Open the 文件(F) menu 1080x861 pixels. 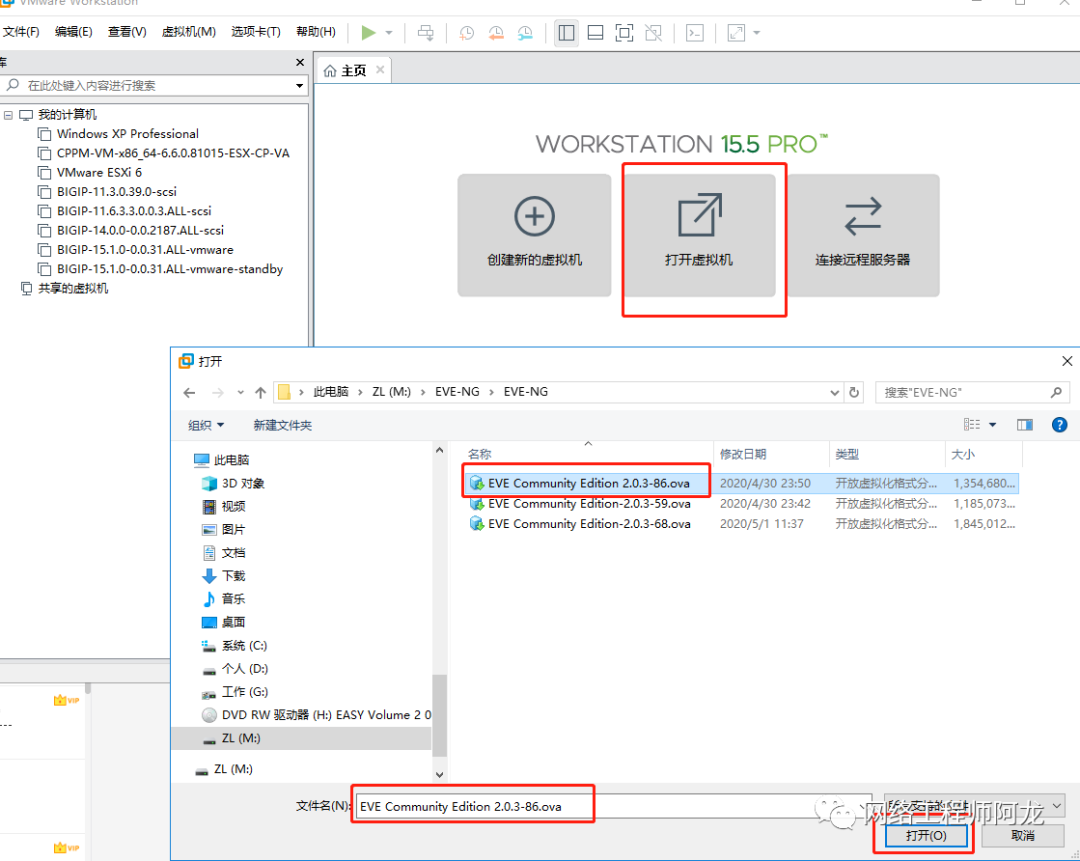(x=21, y=32)
